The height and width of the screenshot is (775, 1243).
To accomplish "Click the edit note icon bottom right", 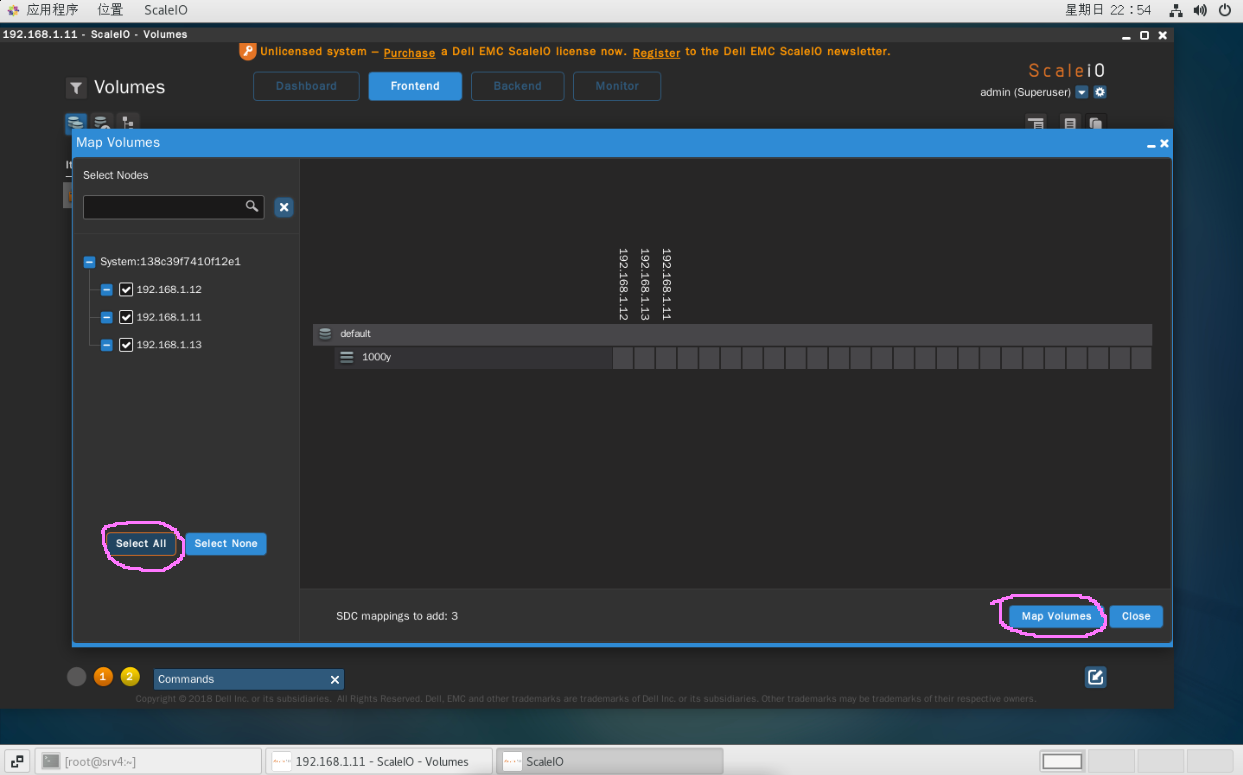I will point(1096,677).
